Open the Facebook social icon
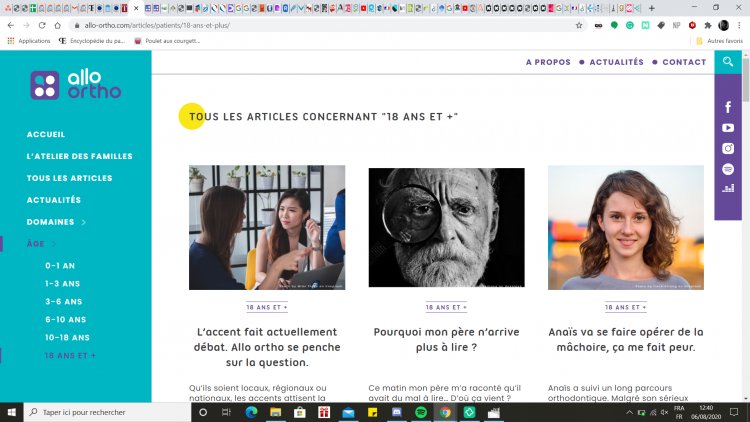The image size is (750, 422). tap(728, 107)
